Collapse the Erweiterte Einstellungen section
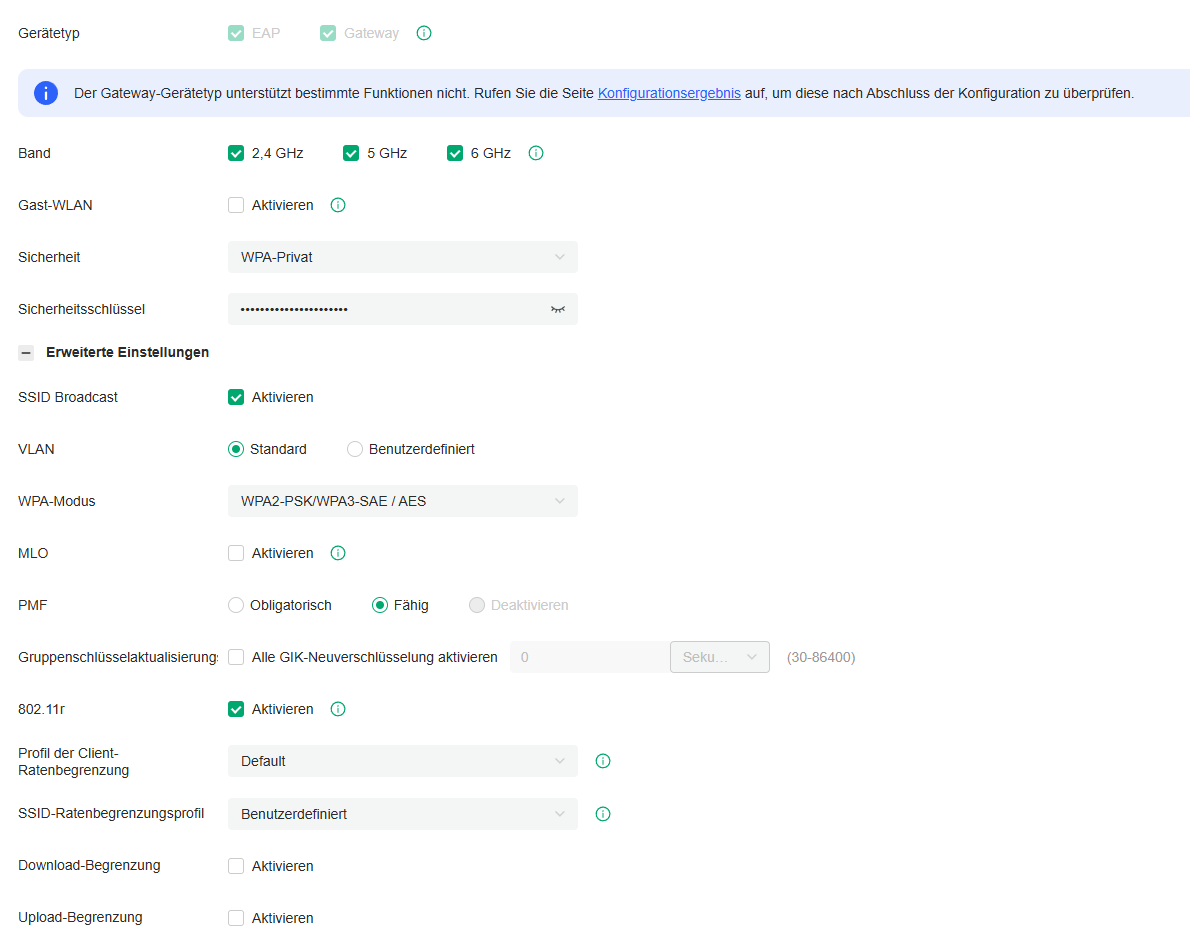 25,352
